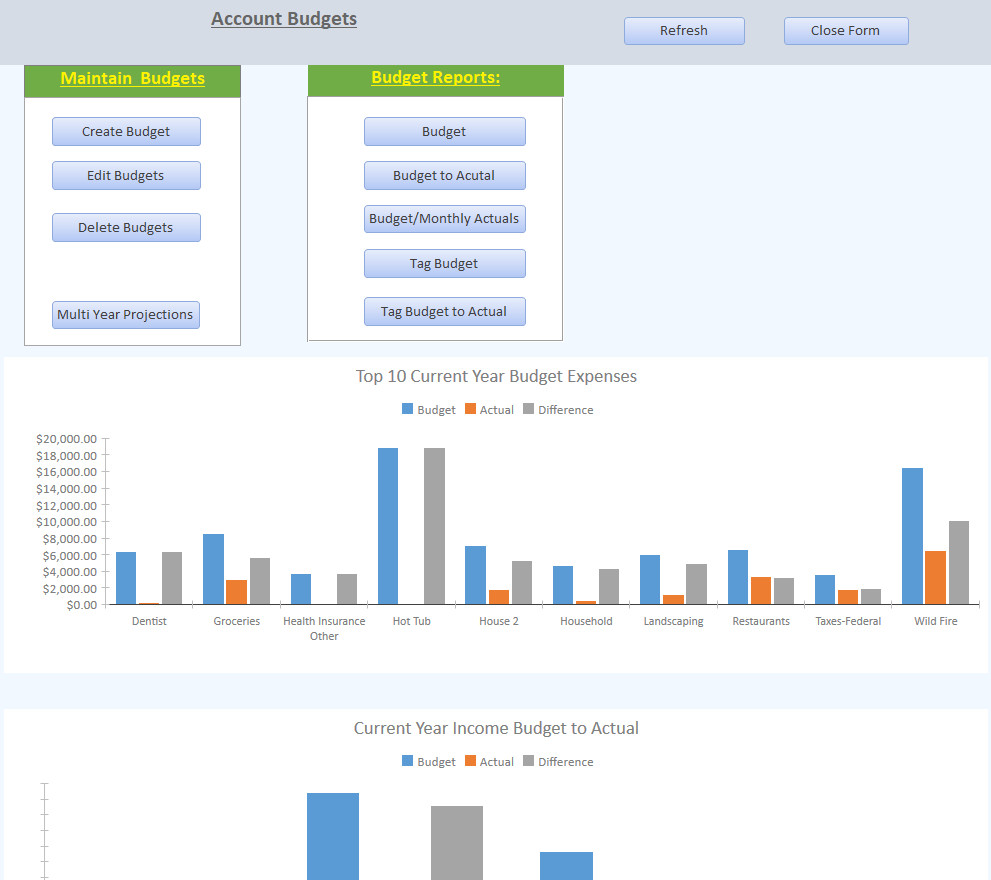The image size is (991, 880).
Task: Click the $10,000.00 axis value
Action: point(66,522)
